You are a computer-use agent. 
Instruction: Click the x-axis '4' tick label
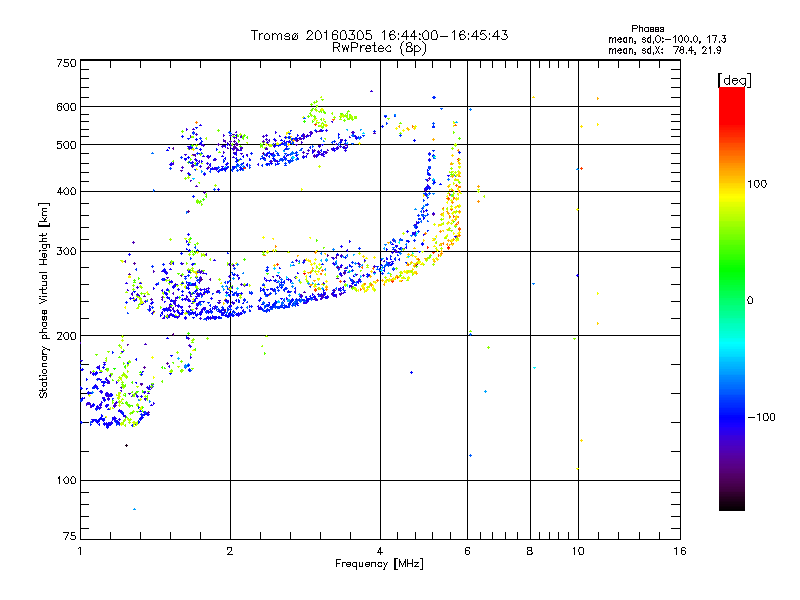380,551
